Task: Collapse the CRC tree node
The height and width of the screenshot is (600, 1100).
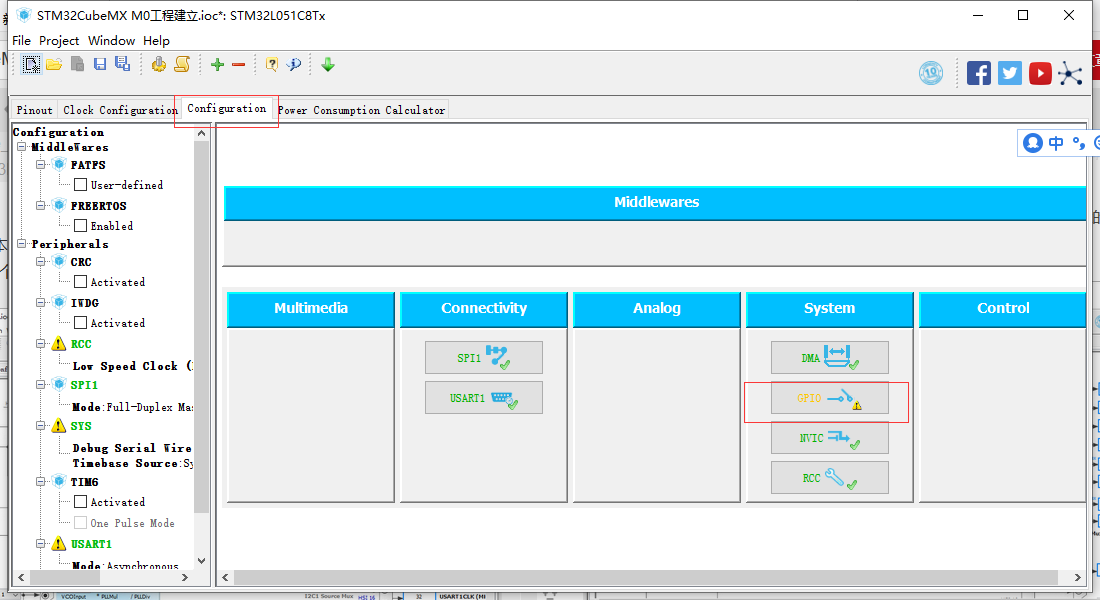Action: pos(41,262)
